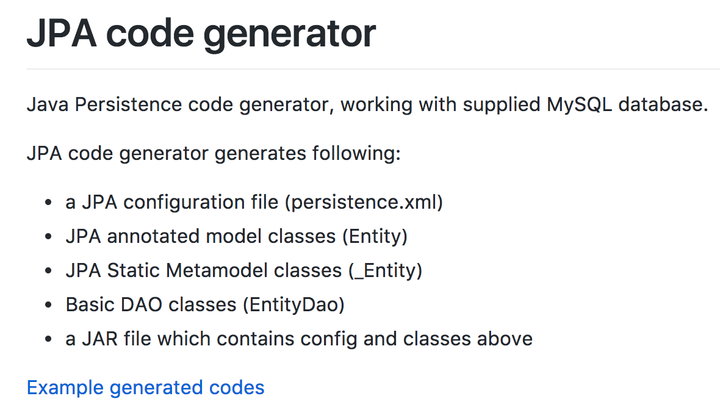Click the (Entity) text after model classes
Screen dimensions: 720x415
(x=375, y=236)
